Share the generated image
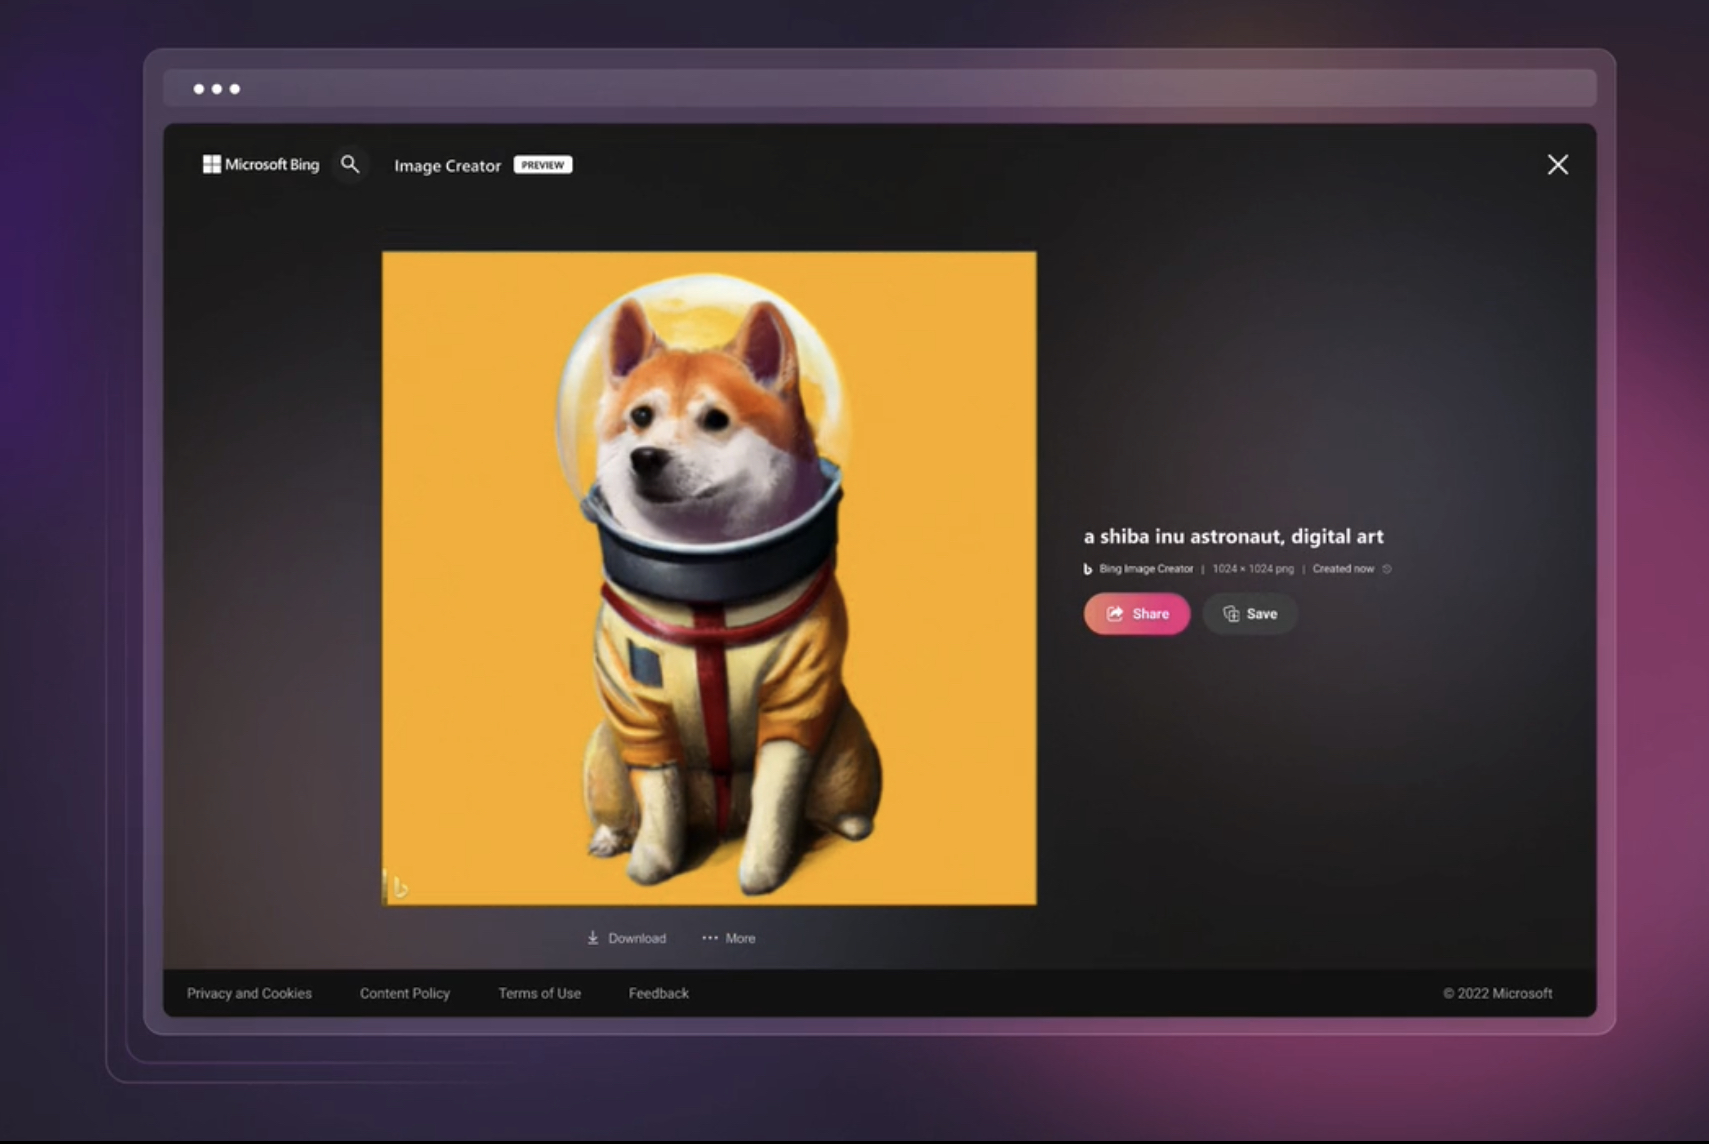 tap(1137, 613)
